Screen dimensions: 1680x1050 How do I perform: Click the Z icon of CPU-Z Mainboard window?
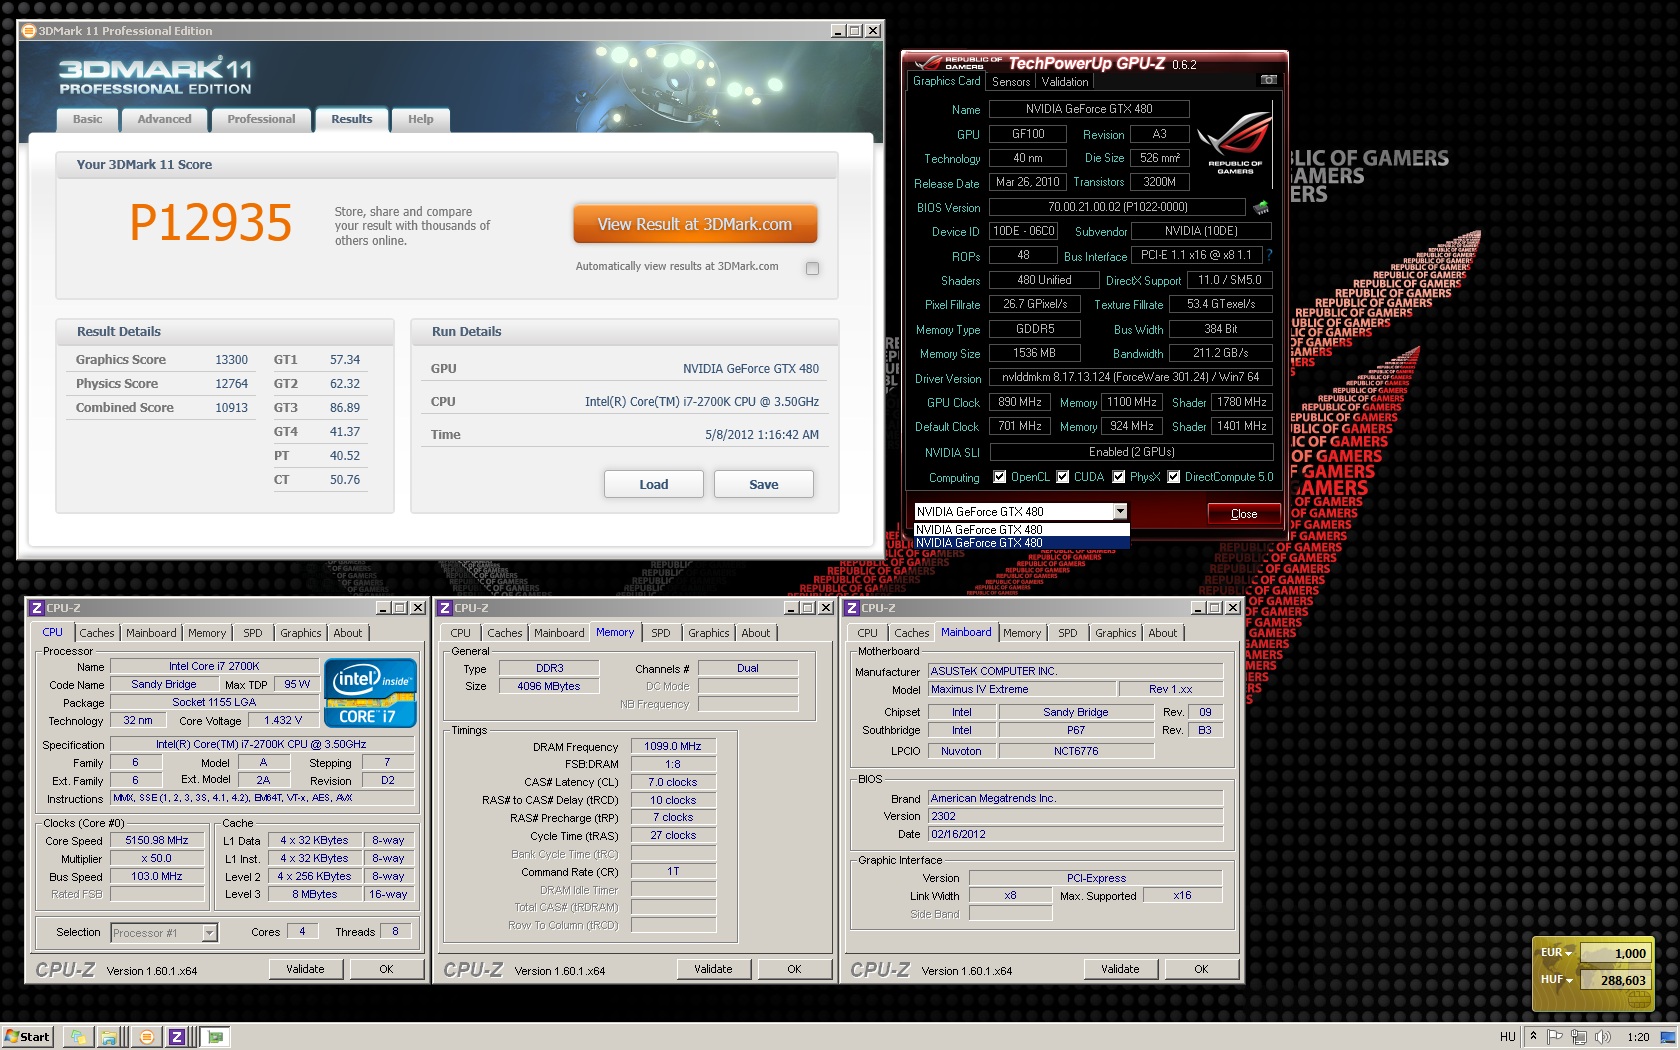pos(852,608)
